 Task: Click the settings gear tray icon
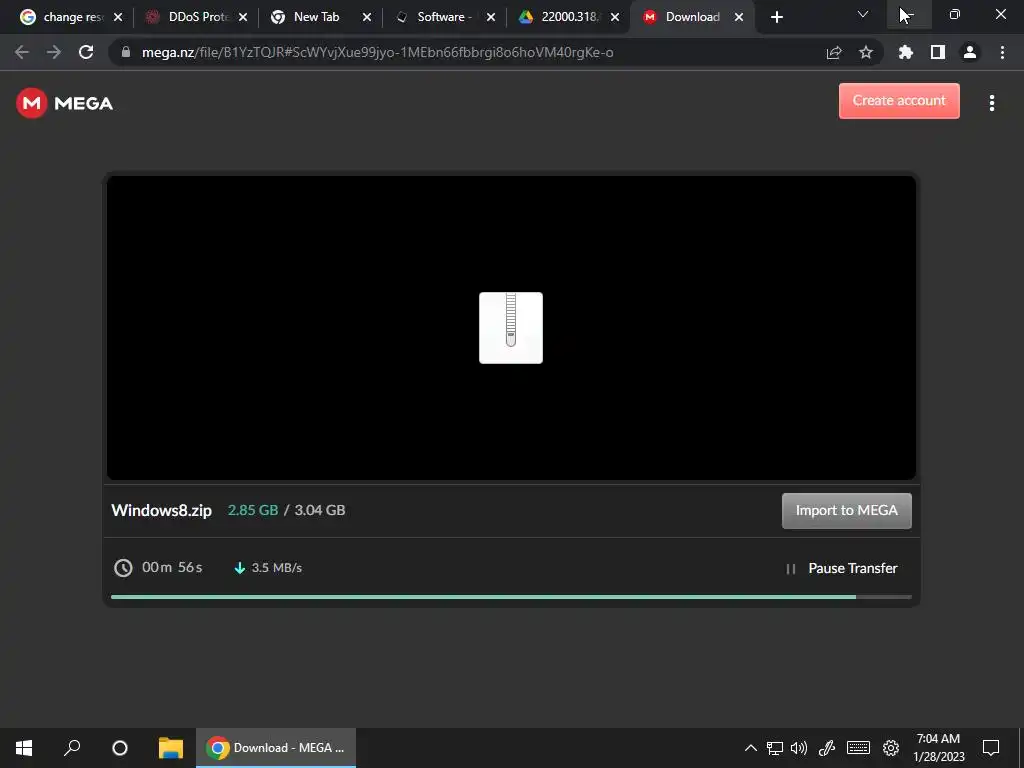tap(891, 748)
